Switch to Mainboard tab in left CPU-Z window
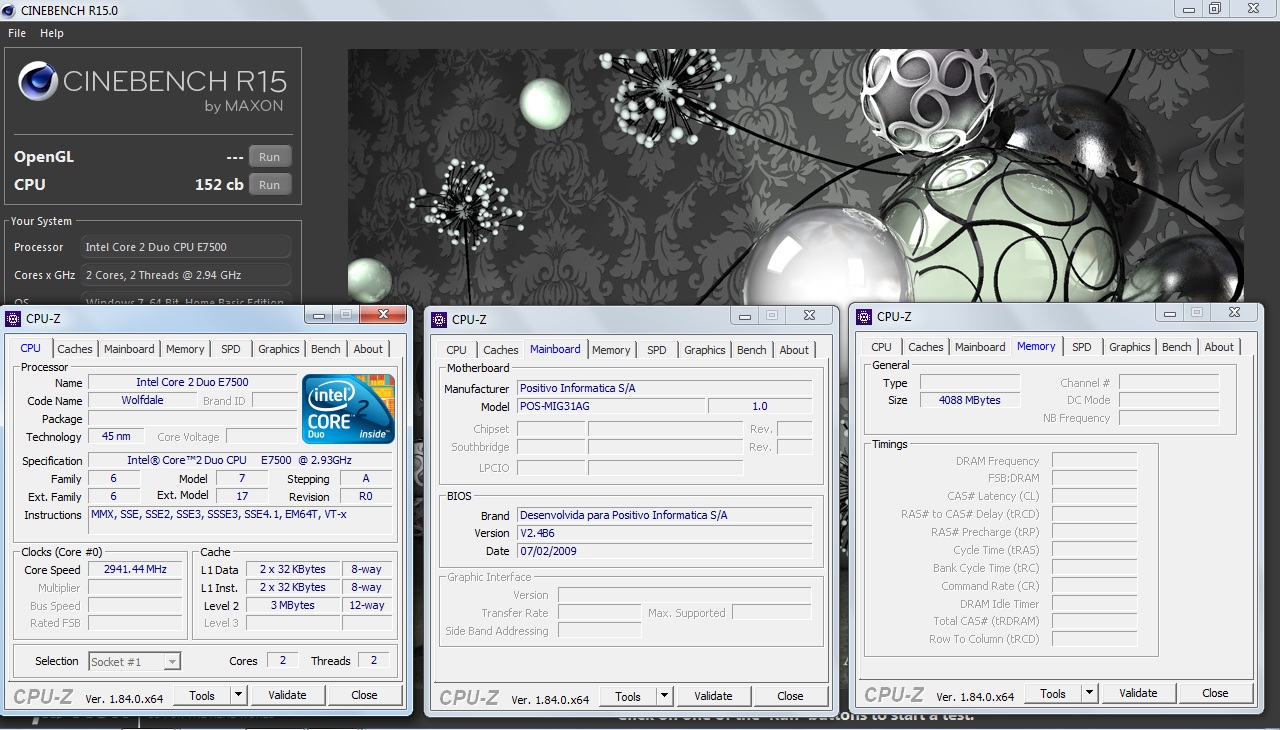This screenshot has width=1280, height=730. pyautogui.click(x=130, y=349)
